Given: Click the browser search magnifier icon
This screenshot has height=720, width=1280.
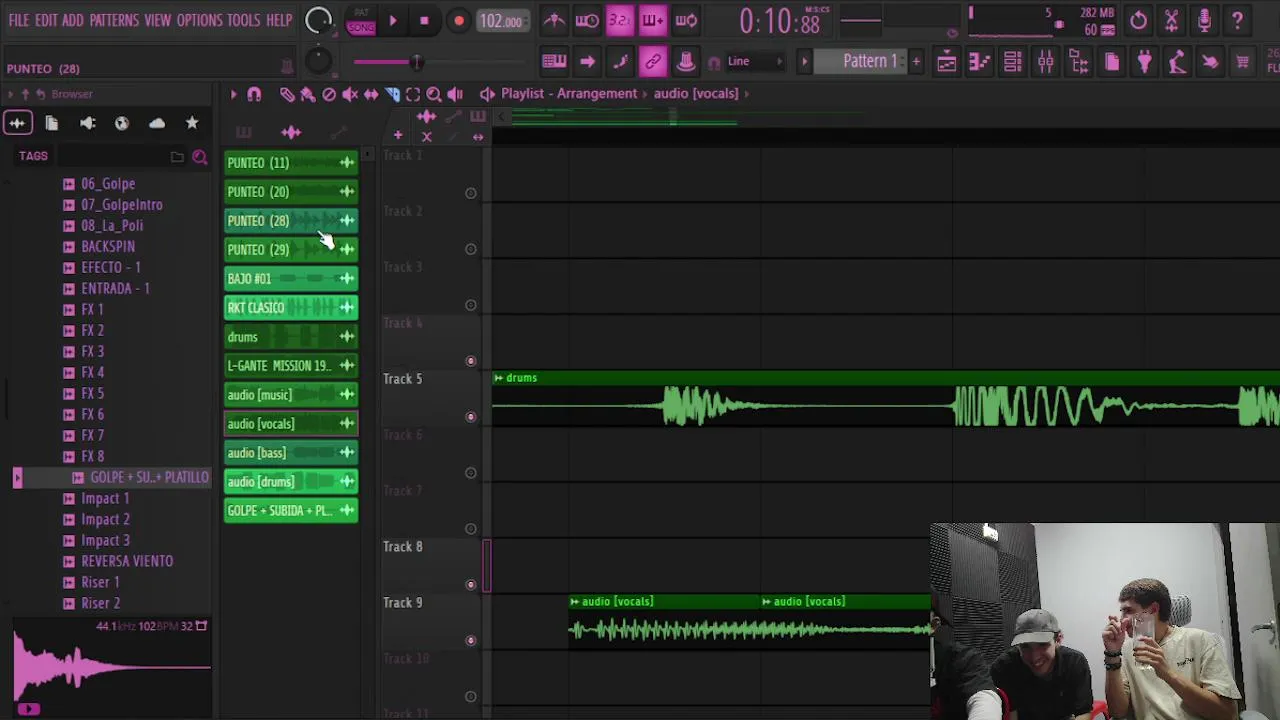Looking at the screenshot, I should coord(199,157).
